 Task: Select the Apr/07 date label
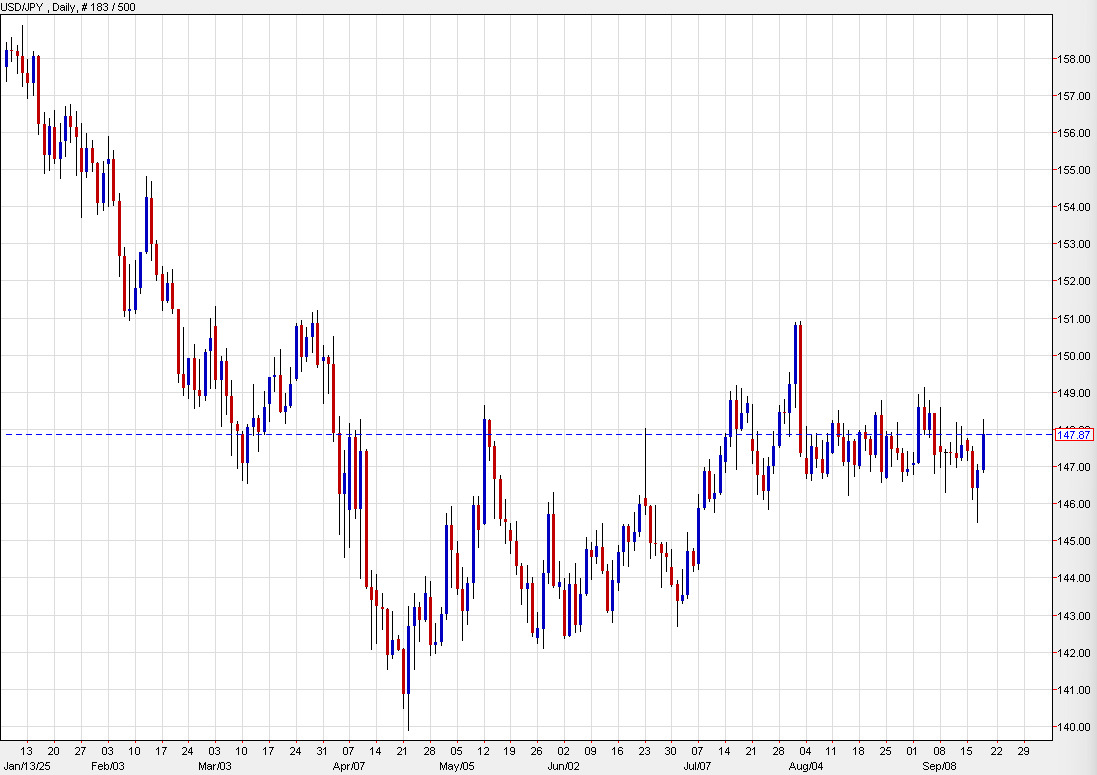pos(348,766)
